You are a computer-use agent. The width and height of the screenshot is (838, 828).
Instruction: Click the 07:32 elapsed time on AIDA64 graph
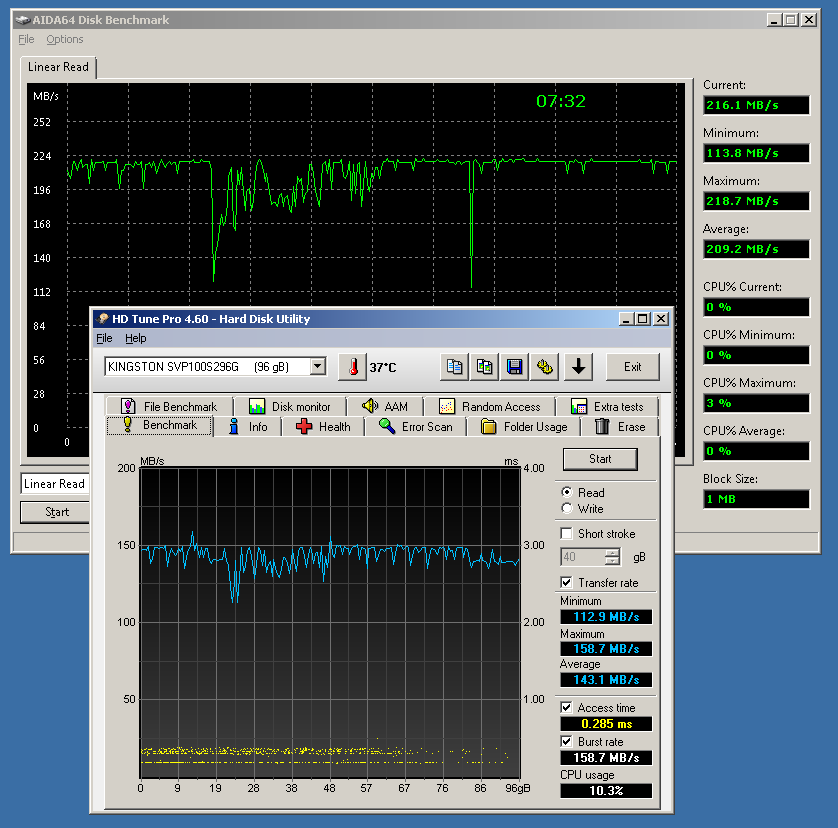point(561,101)
